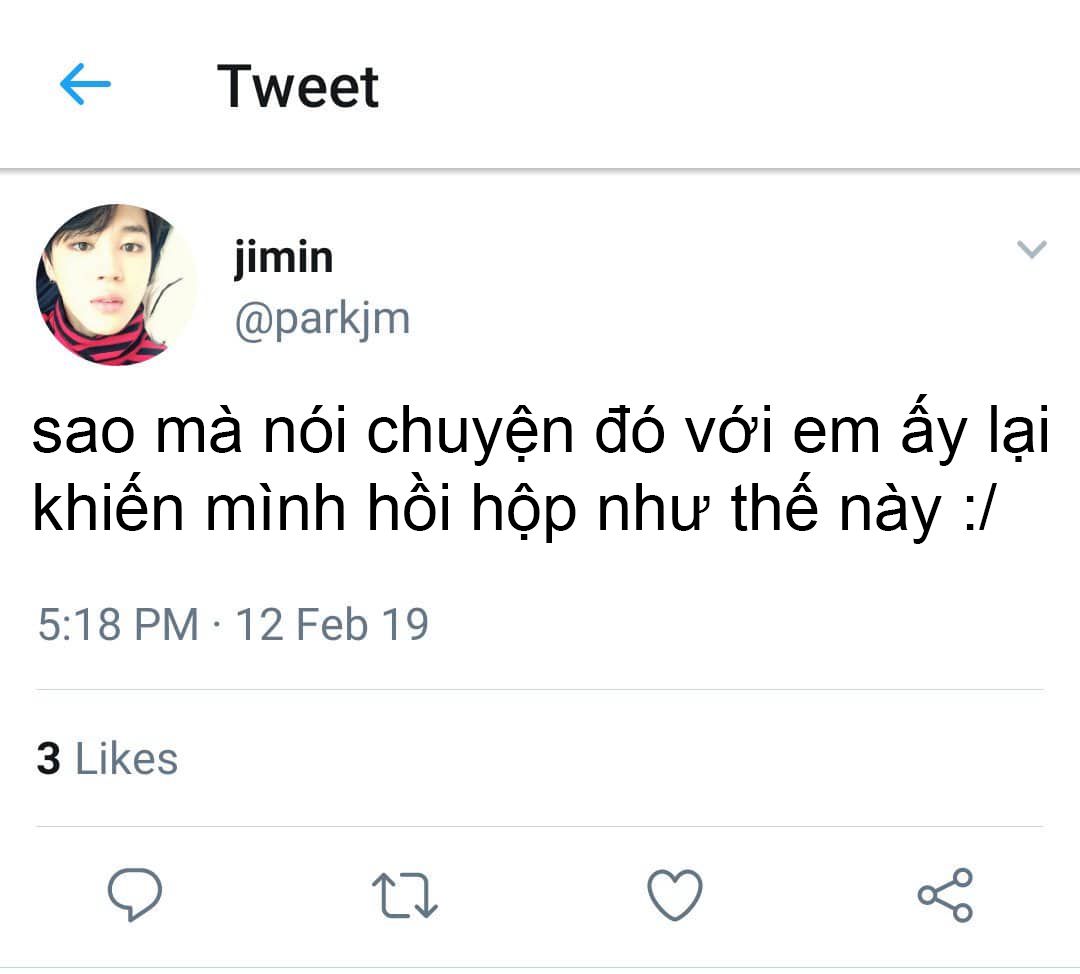Viewport: 1080px width, 974px height.
Task: Open jimin's profile picture
Action: 116,285
